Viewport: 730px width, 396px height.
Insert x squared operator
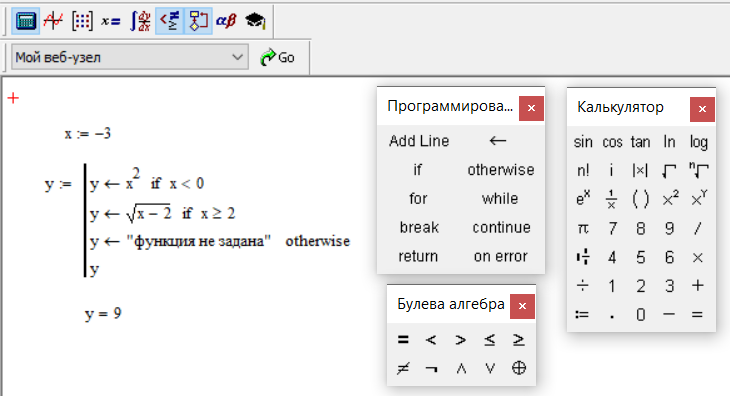[x=670, y=199]
